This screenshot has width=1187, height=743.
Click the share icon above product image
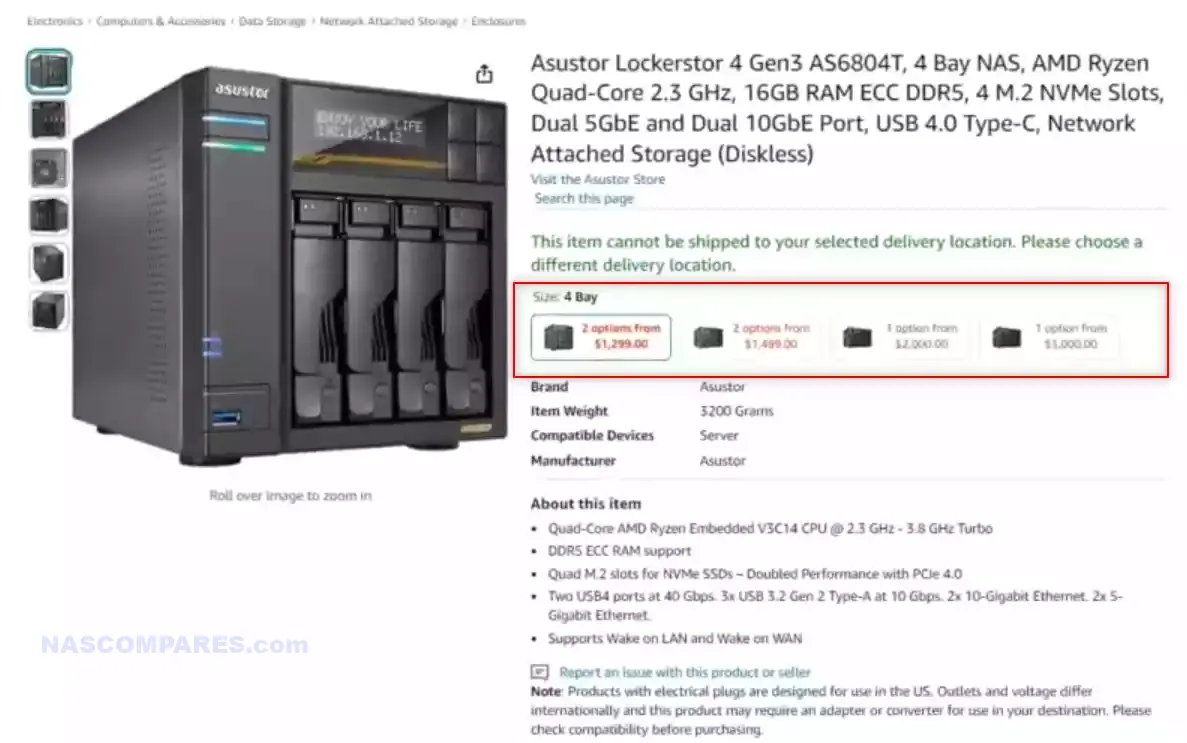[484, 74]
